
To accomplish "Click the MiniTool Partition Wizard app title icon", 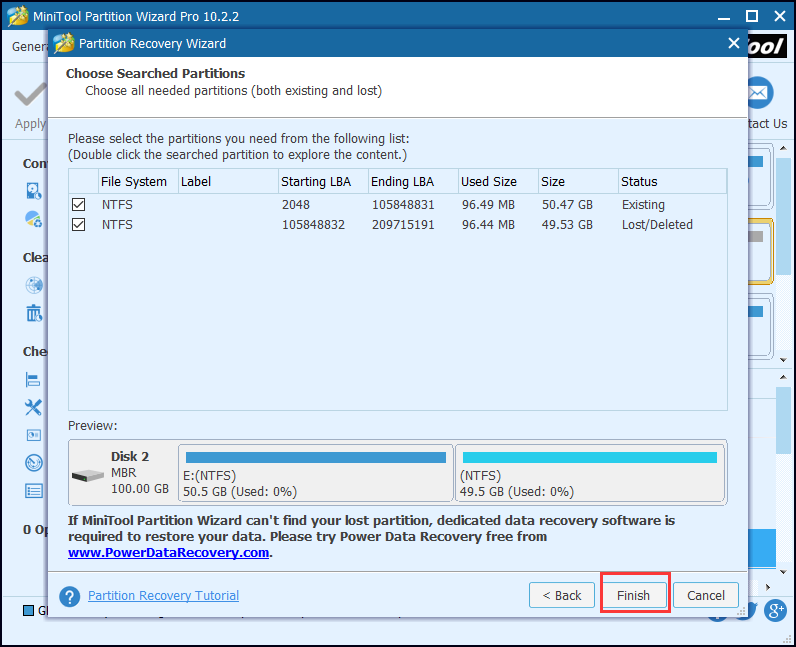I will pos(18,16).
